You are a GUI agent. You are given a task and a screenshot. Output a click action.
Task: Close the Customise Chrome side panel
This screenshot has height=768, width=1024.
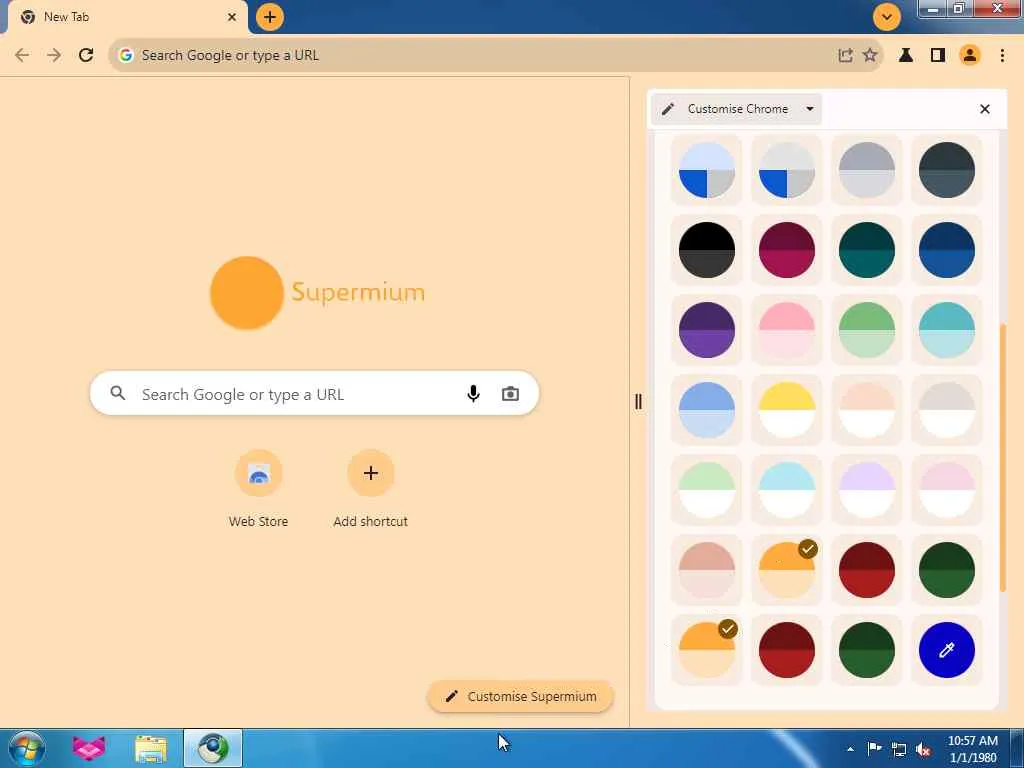pyautogui.click(x=985, y=109)
